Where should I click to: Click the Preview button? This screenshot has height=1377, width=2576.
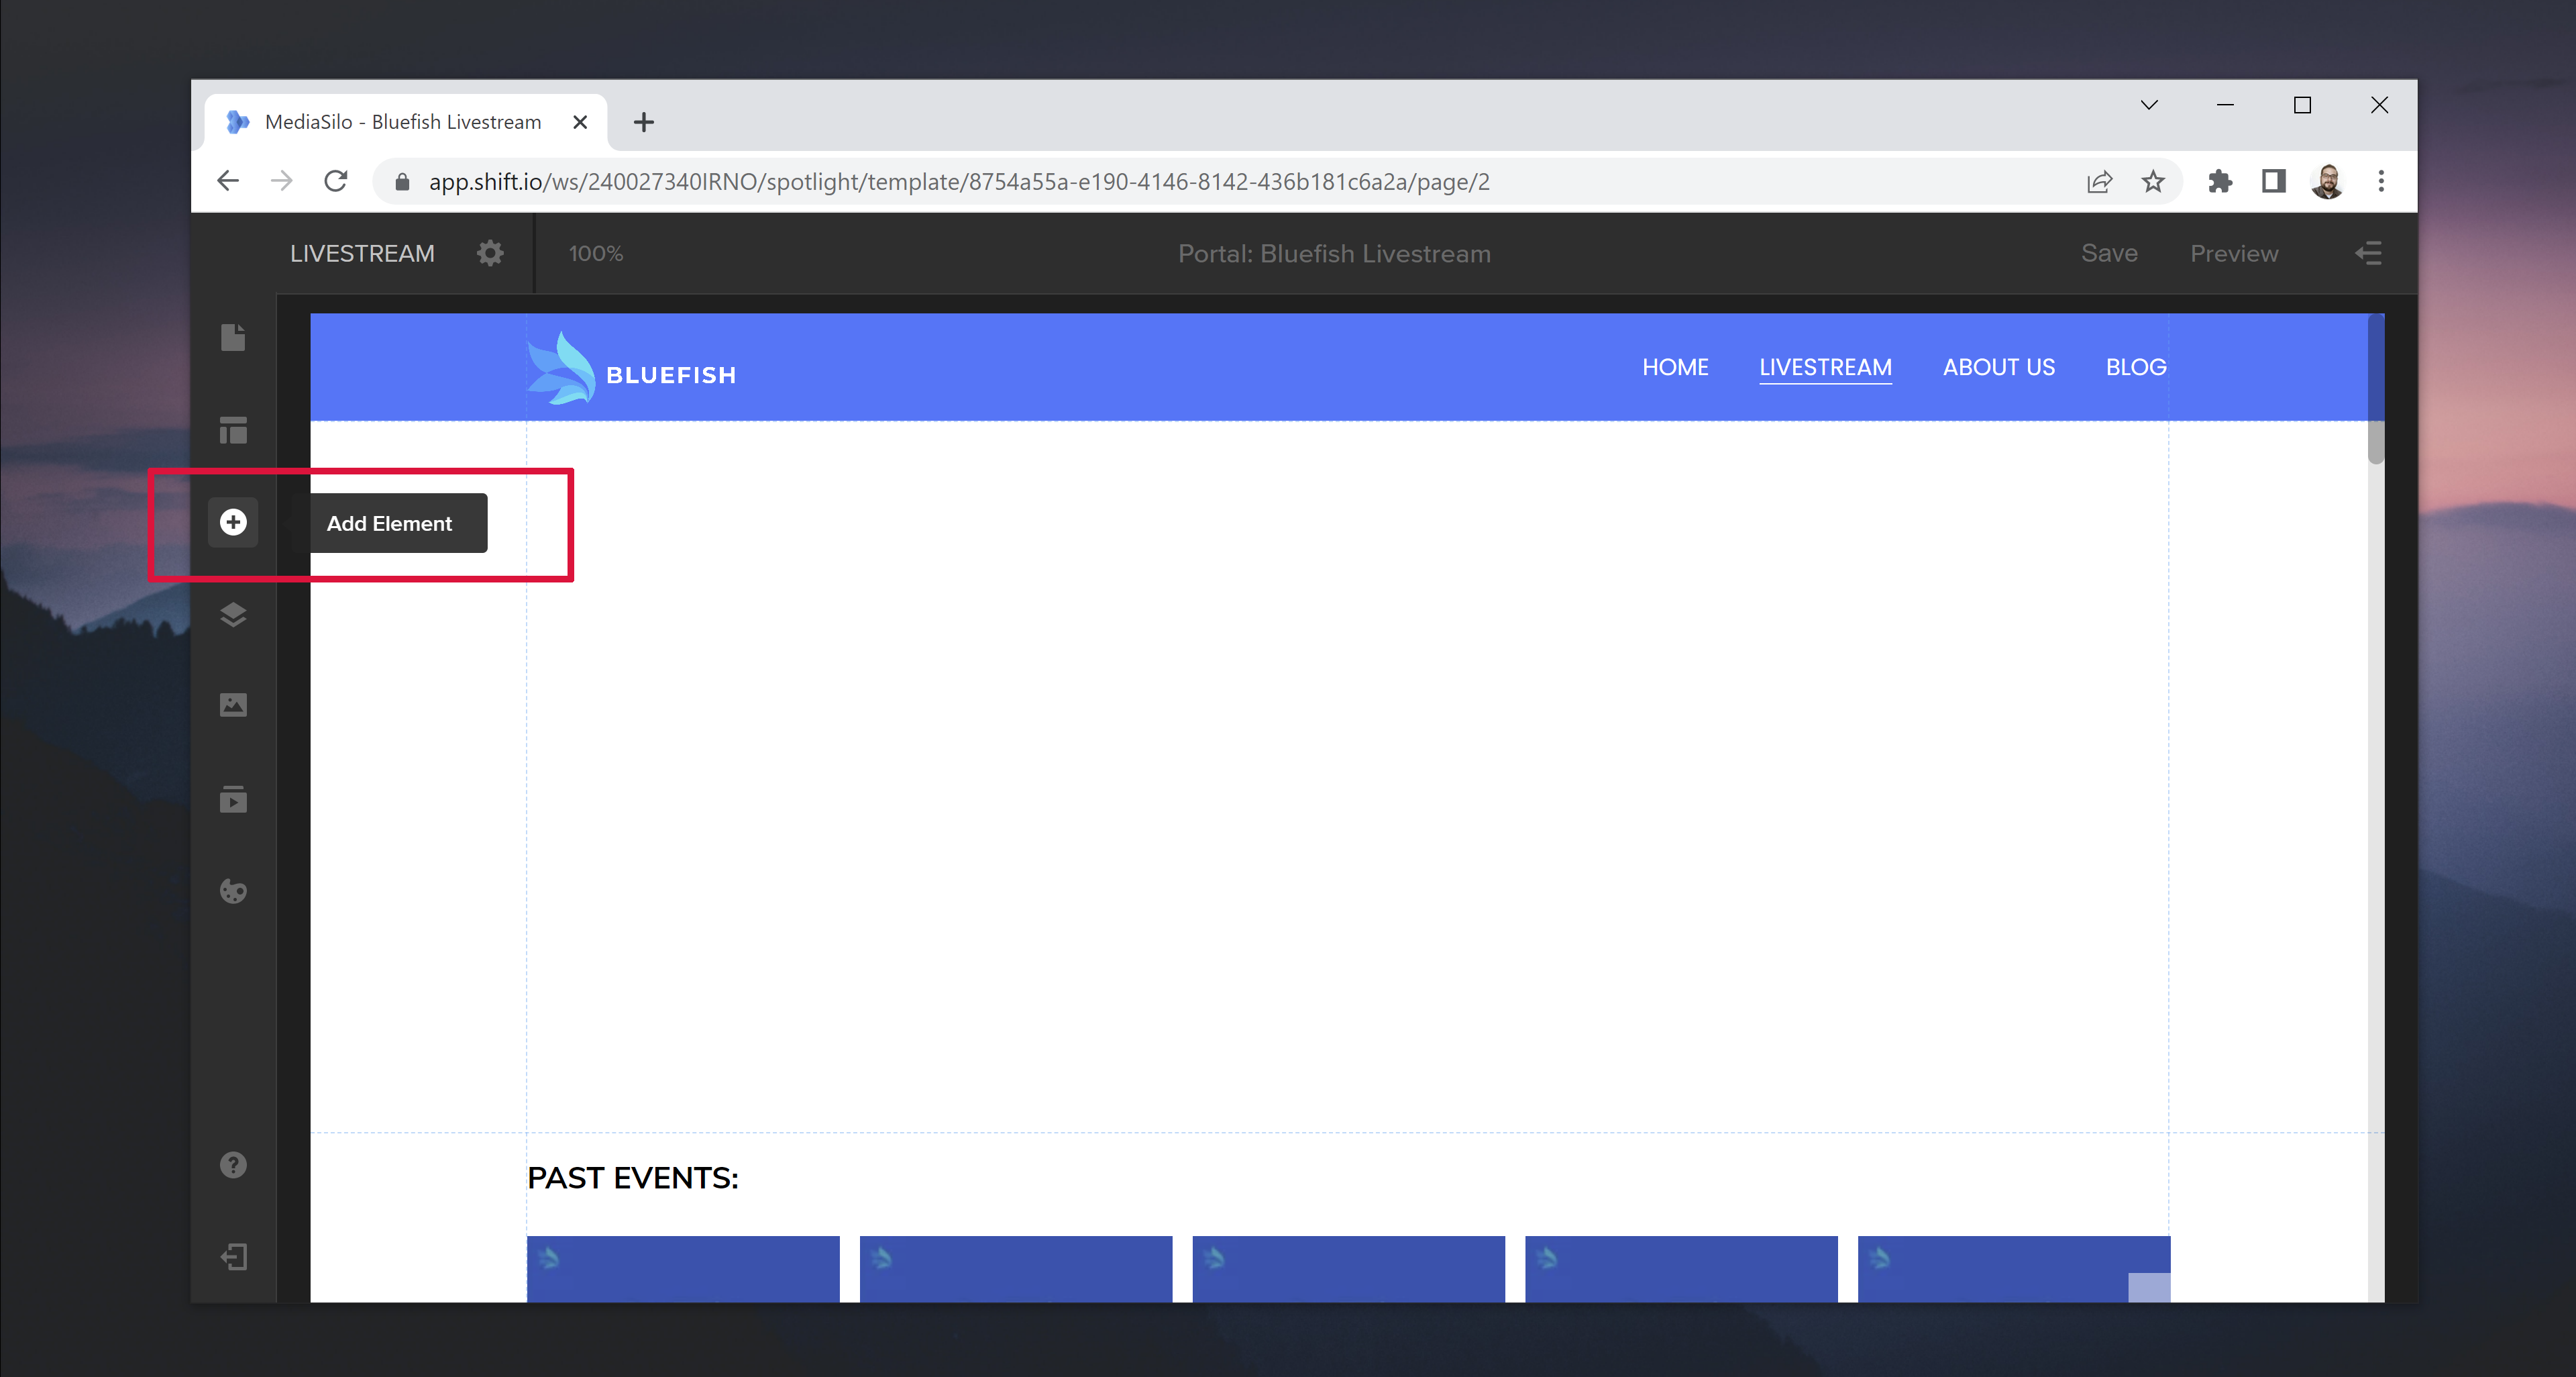coord(2234,253)
